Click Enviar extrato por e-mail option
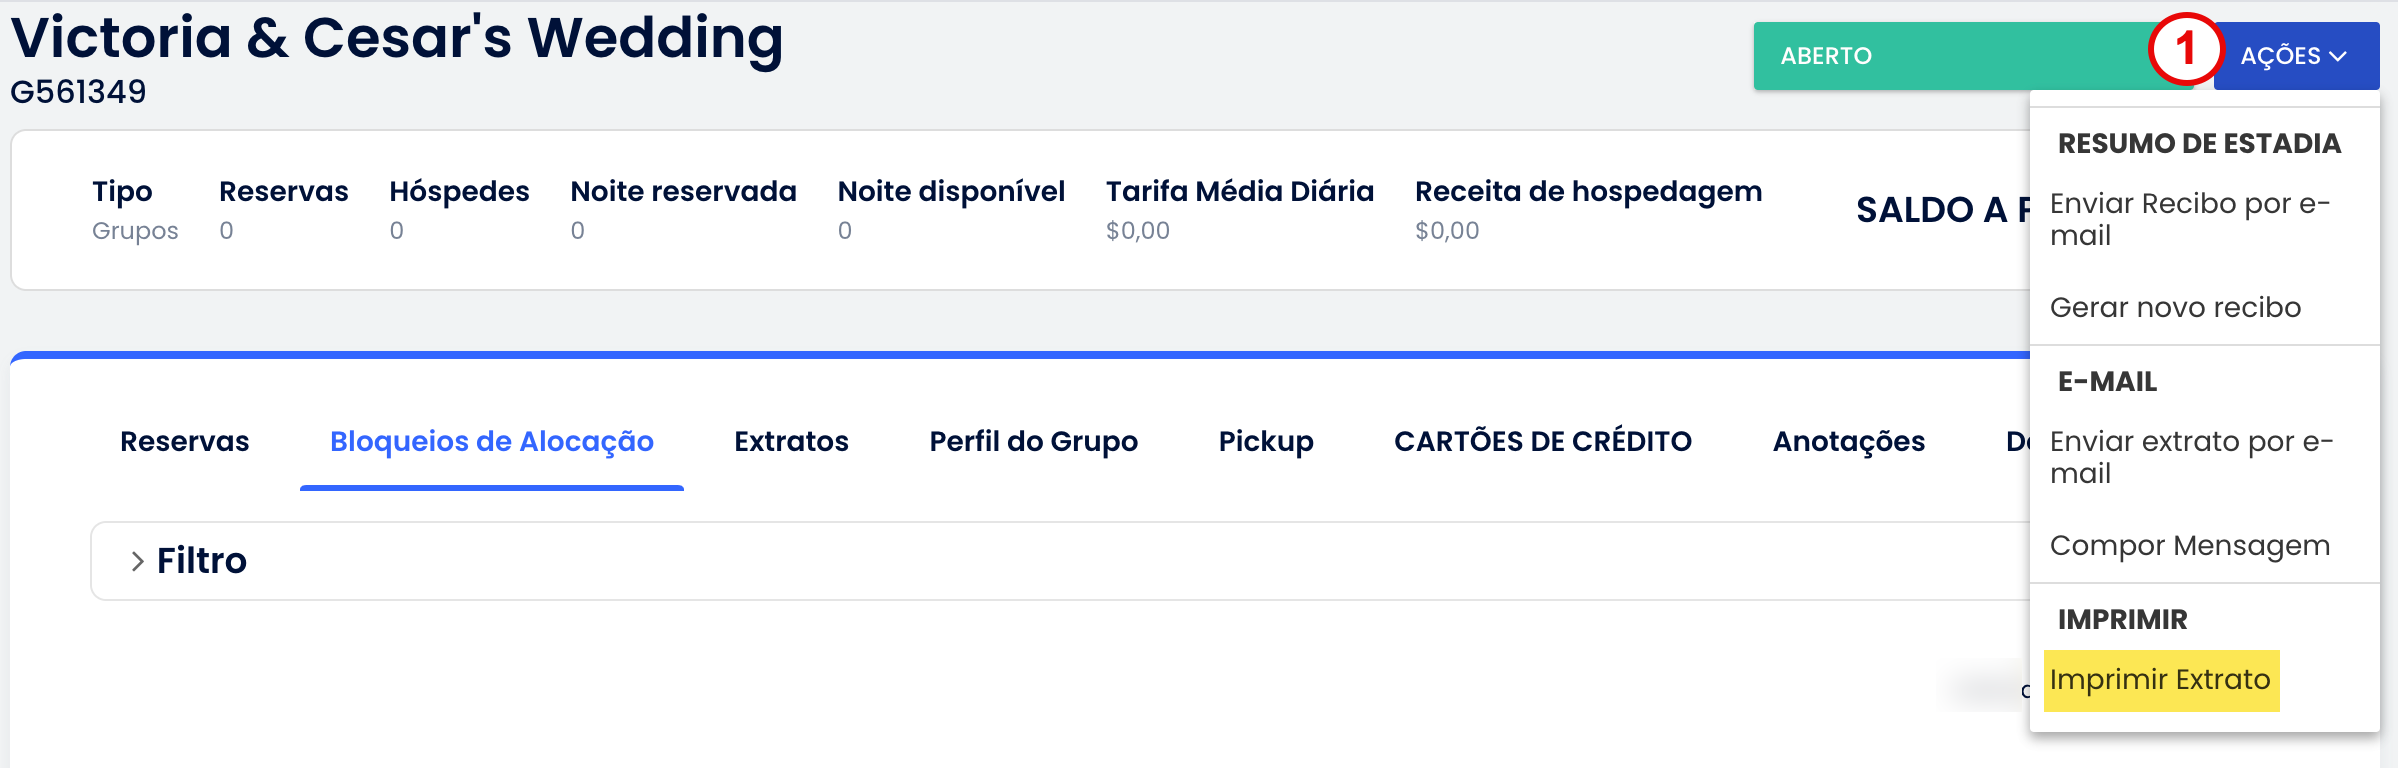The image size is (2398, 768). (x=2190, y=457)
